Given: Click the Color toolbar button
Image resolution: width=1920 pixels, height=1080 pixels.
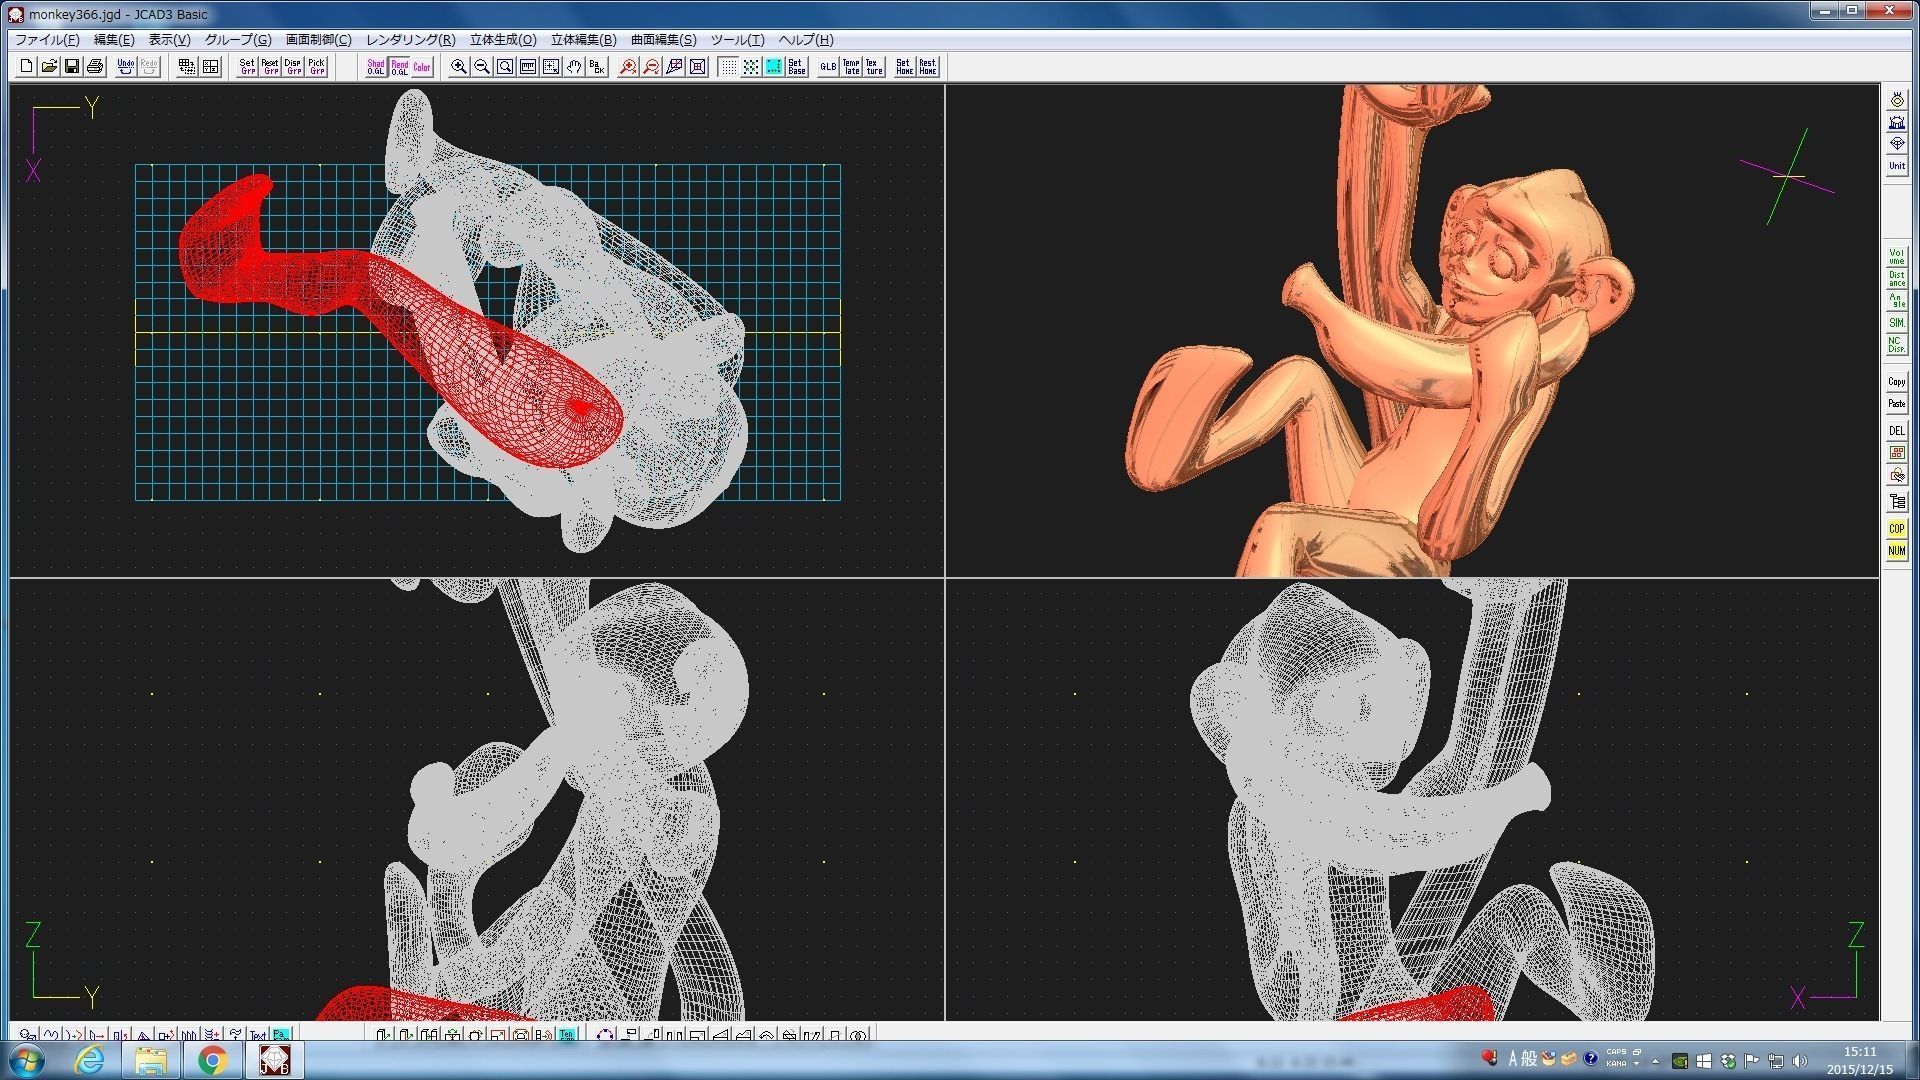Looking at the screenshot, I should click(x=422, y=67).
